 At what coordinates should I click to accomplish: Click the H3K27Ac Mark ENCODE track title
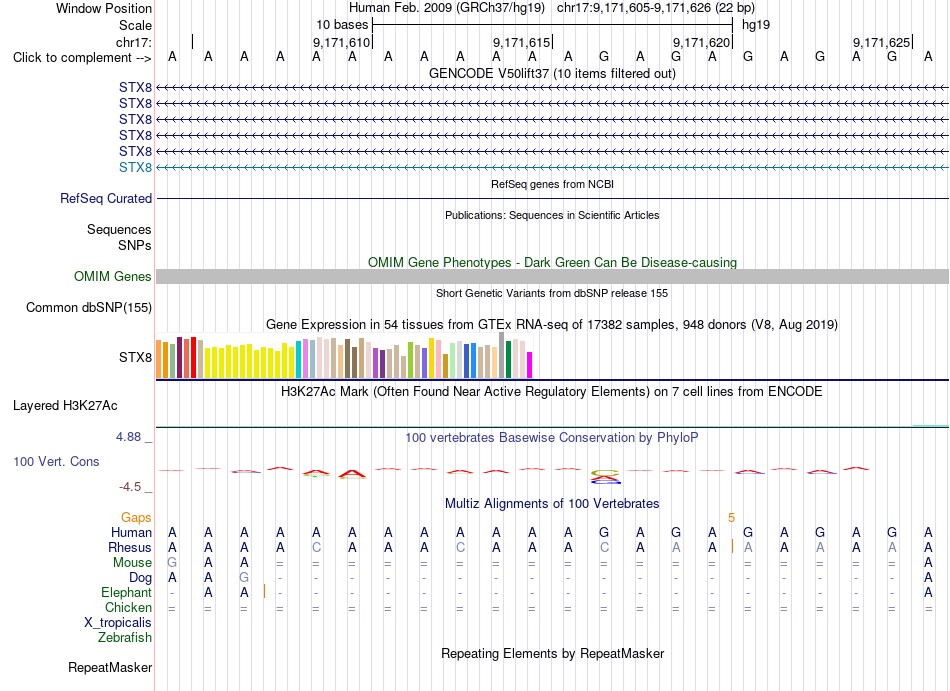coord(552,392)
